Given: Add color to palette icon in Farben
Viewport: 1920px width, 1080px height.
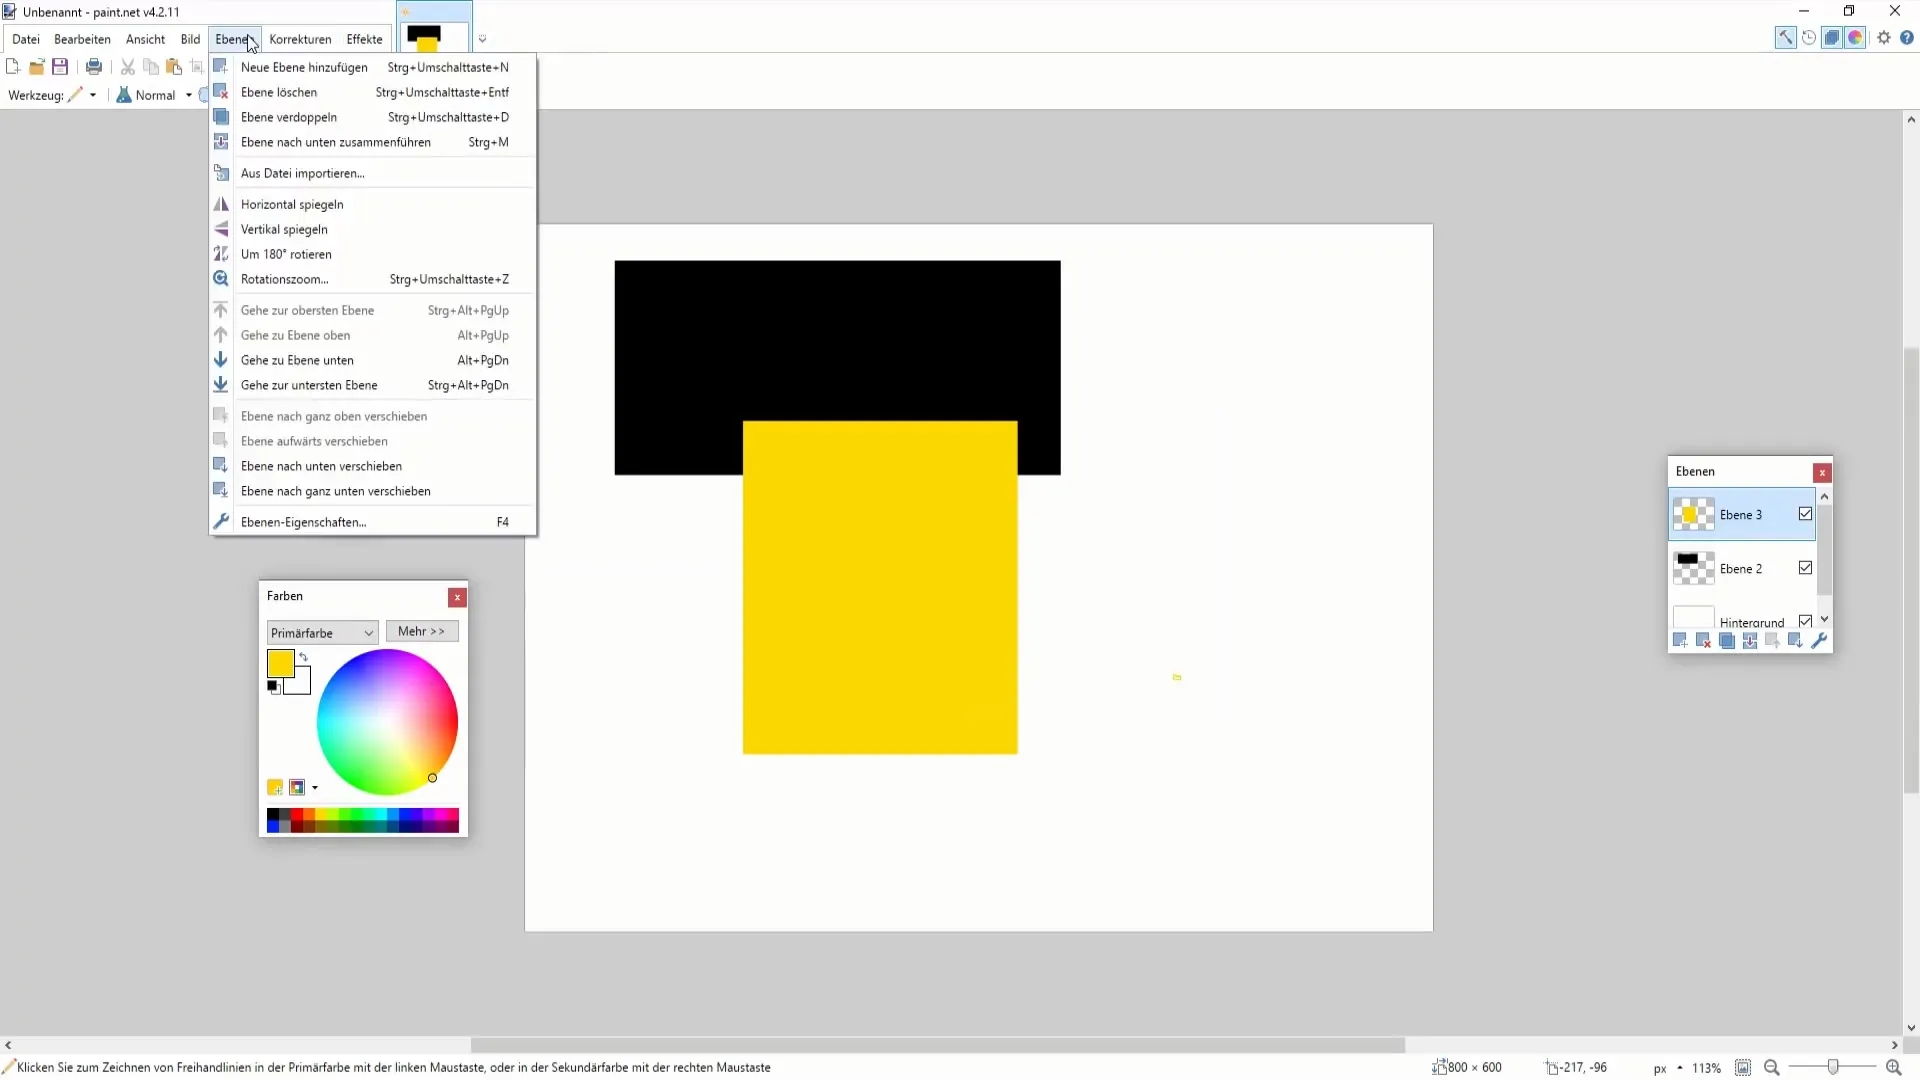Looking at the screenshot, I should click(x=275, y=788).
